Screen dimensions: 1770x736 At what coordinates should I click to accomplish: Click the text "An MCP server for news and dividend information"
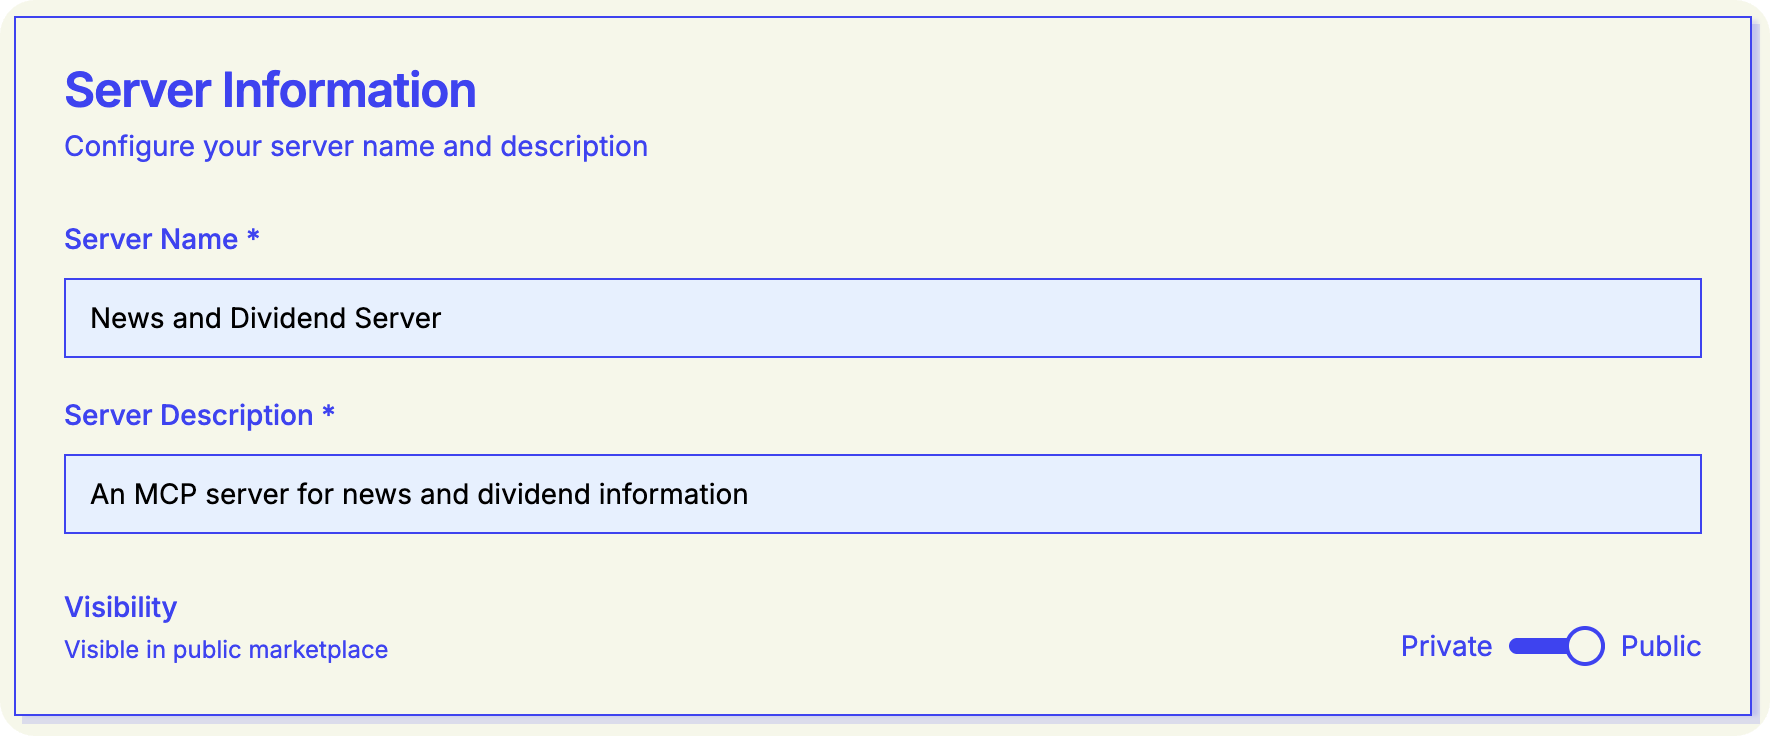pyautogui.click(x=419, y=494)
